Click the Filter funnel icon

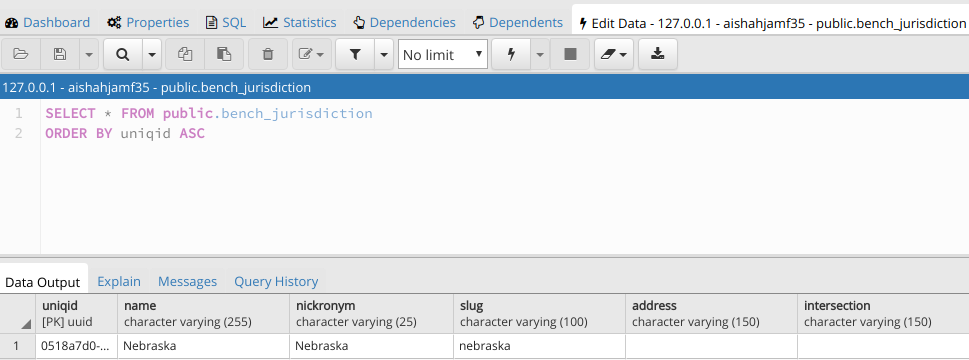(x=355, y=54)
